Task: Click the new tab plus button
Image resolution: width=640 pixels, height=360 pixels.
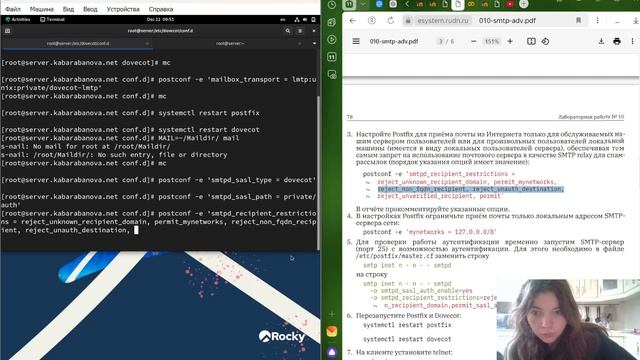Action: click(524, 4)
